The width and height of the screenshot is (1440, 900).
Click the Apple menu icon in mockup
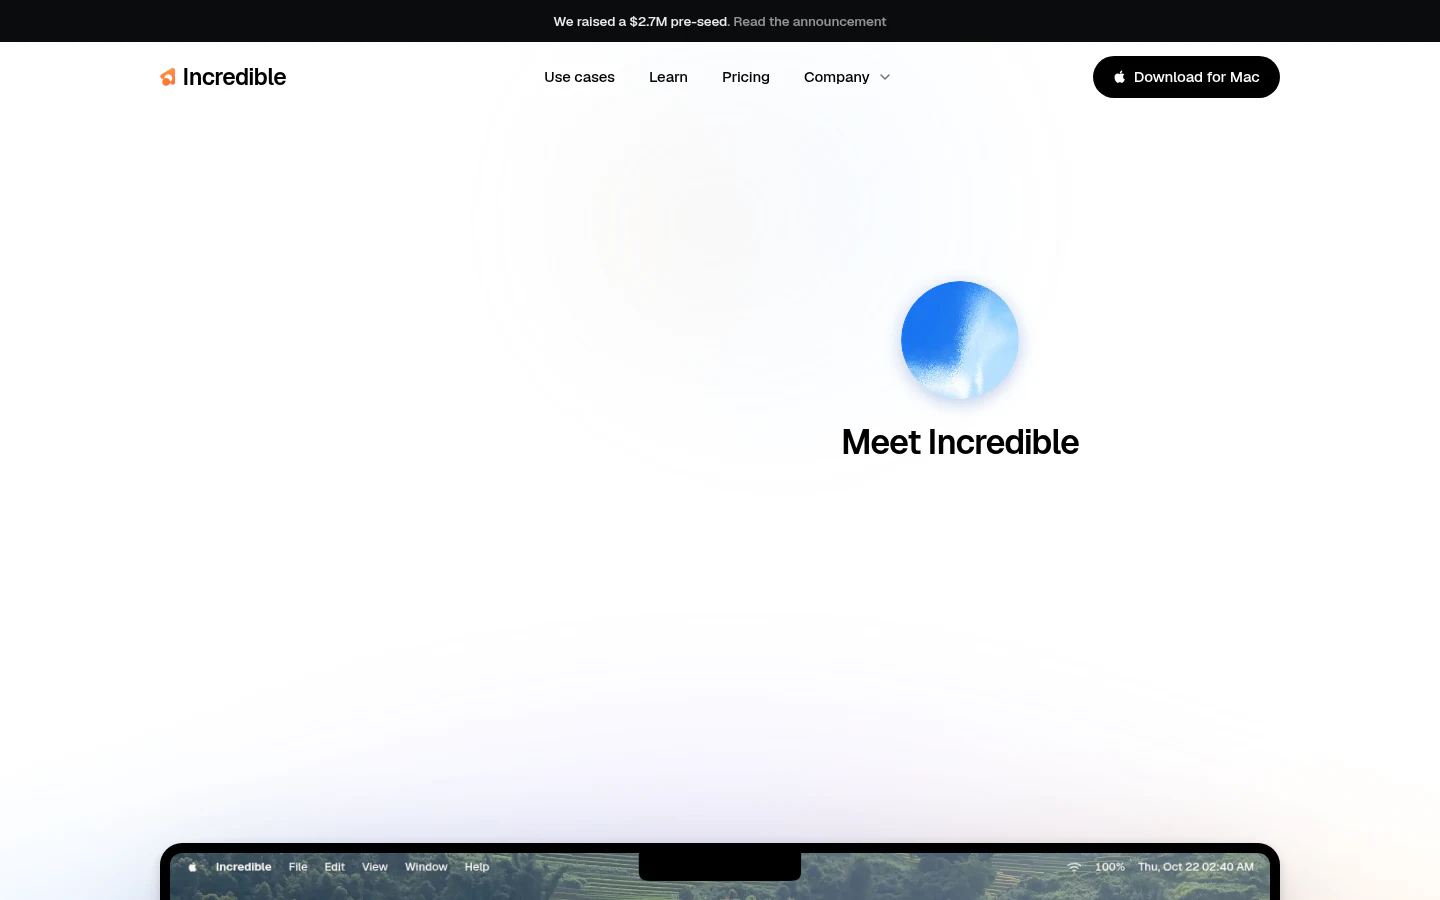click(192, 867)
